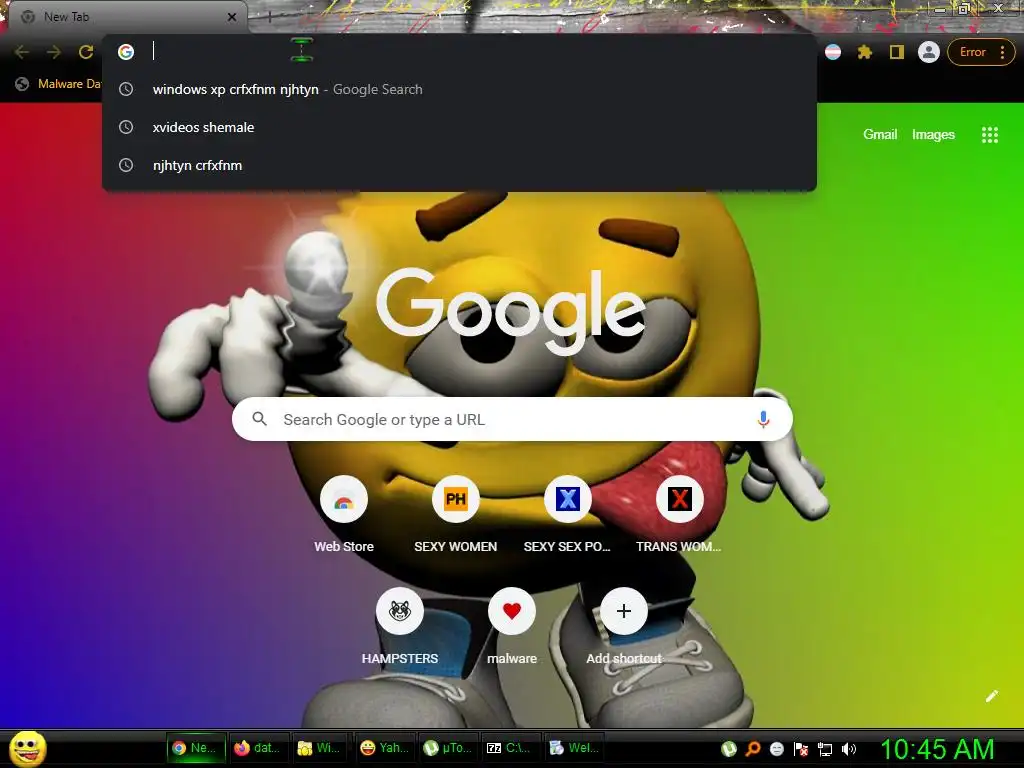Open the Extensions puzzle piece menu

(x=865, y=52)
